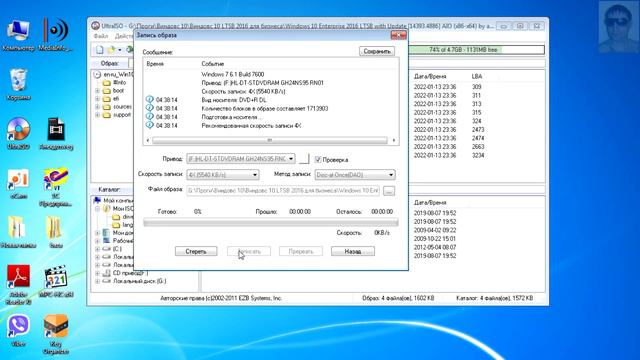Click the Прервать abort button
This screenshot has width=640, height=360.
tap(301, 251)
